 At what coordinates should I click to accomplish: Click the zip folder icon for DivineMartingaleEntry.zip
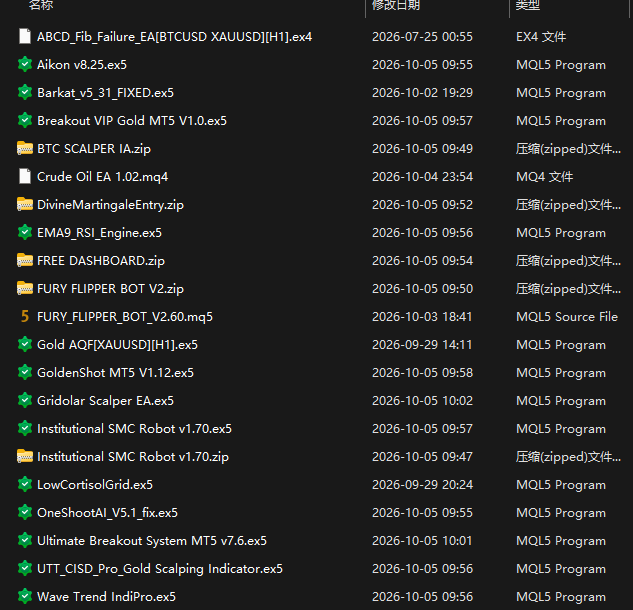(x=25, y=204)
